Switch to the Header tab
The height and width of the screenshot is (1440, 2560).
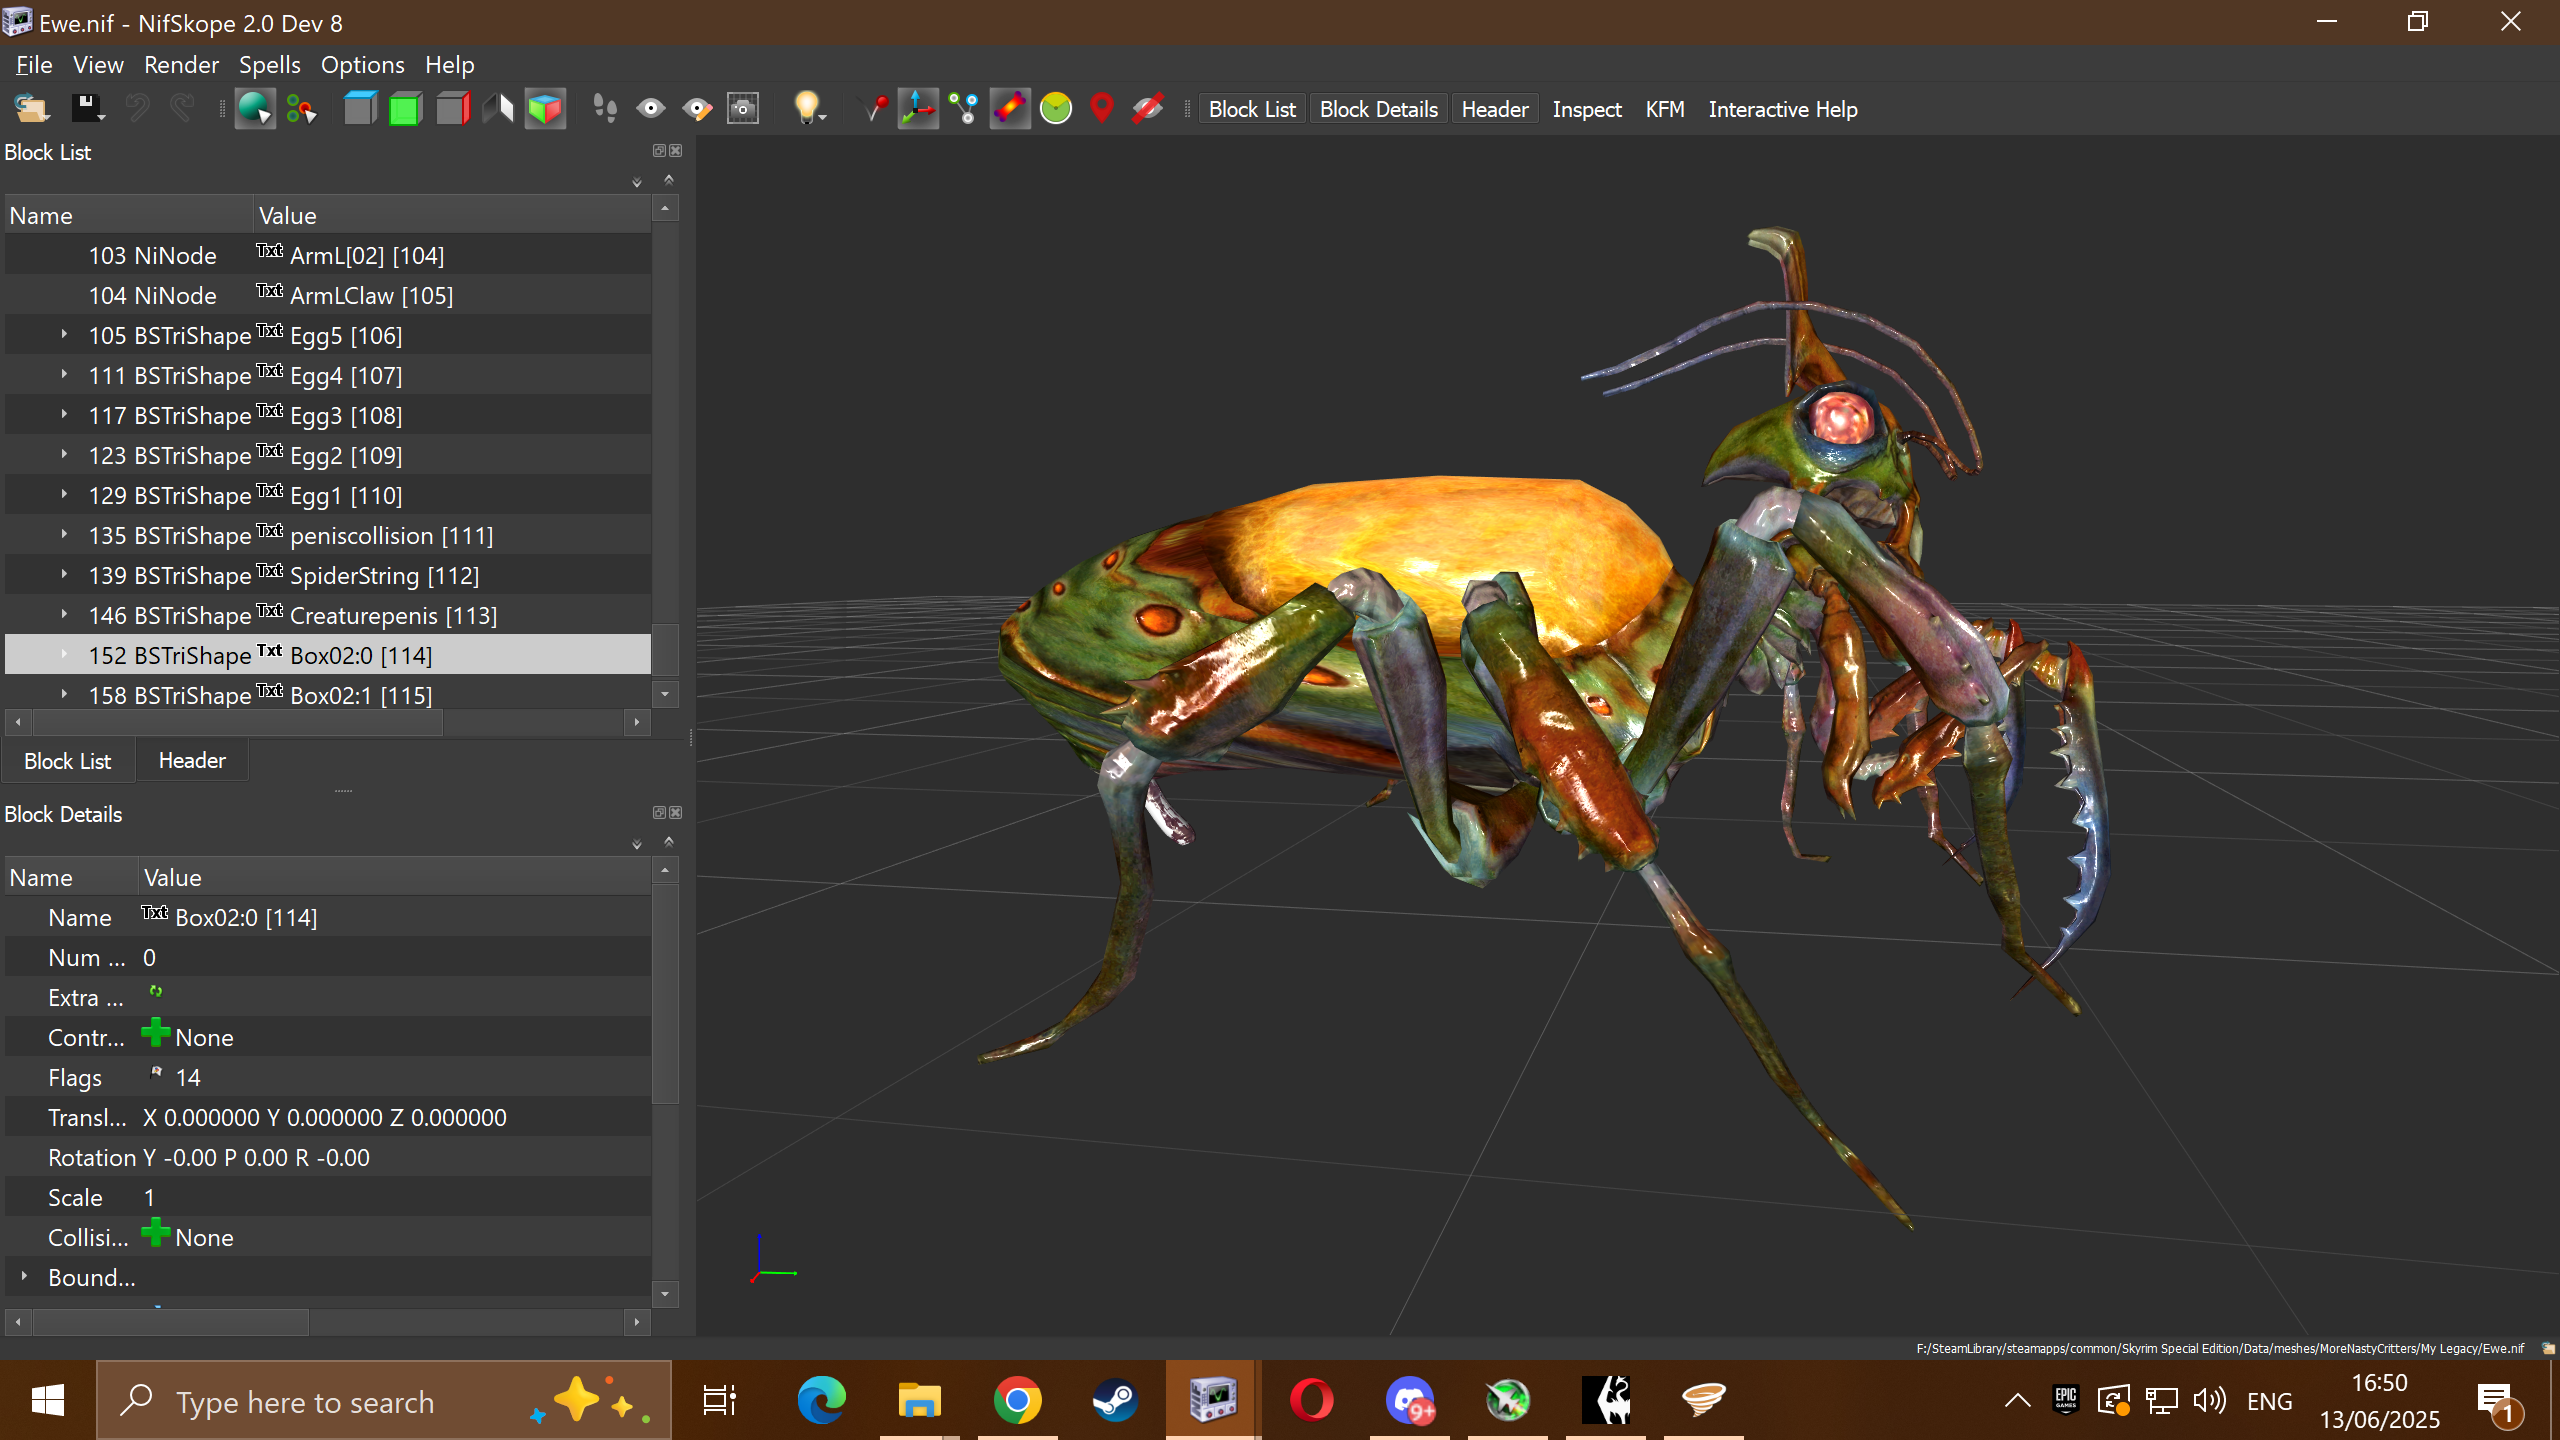[x=192, y=761]
